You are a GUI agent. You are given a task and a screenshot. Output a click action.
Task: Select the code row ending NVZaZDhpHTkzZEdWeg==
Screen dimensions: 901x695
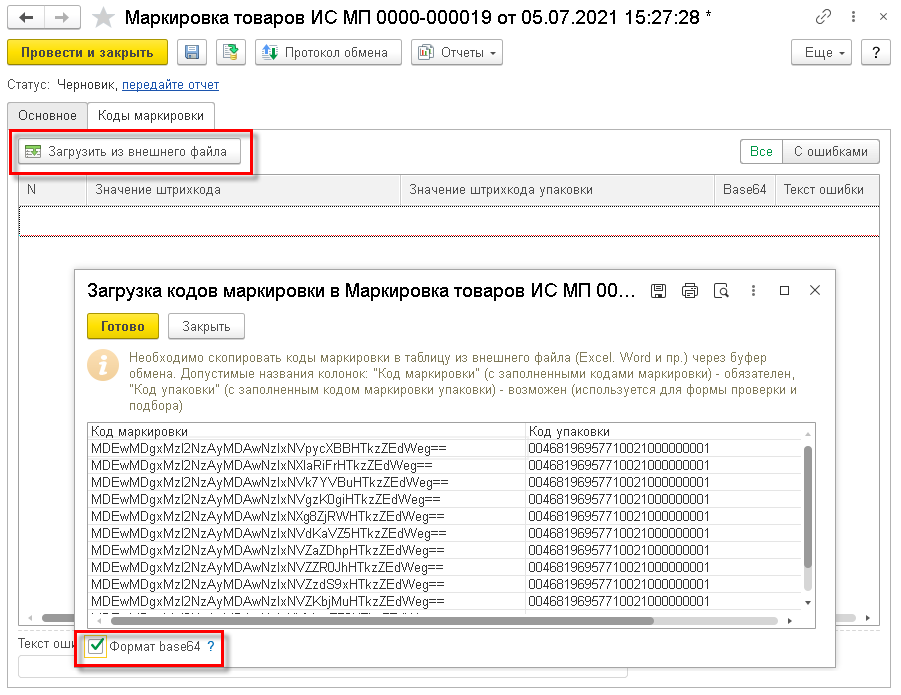(307, 551)
